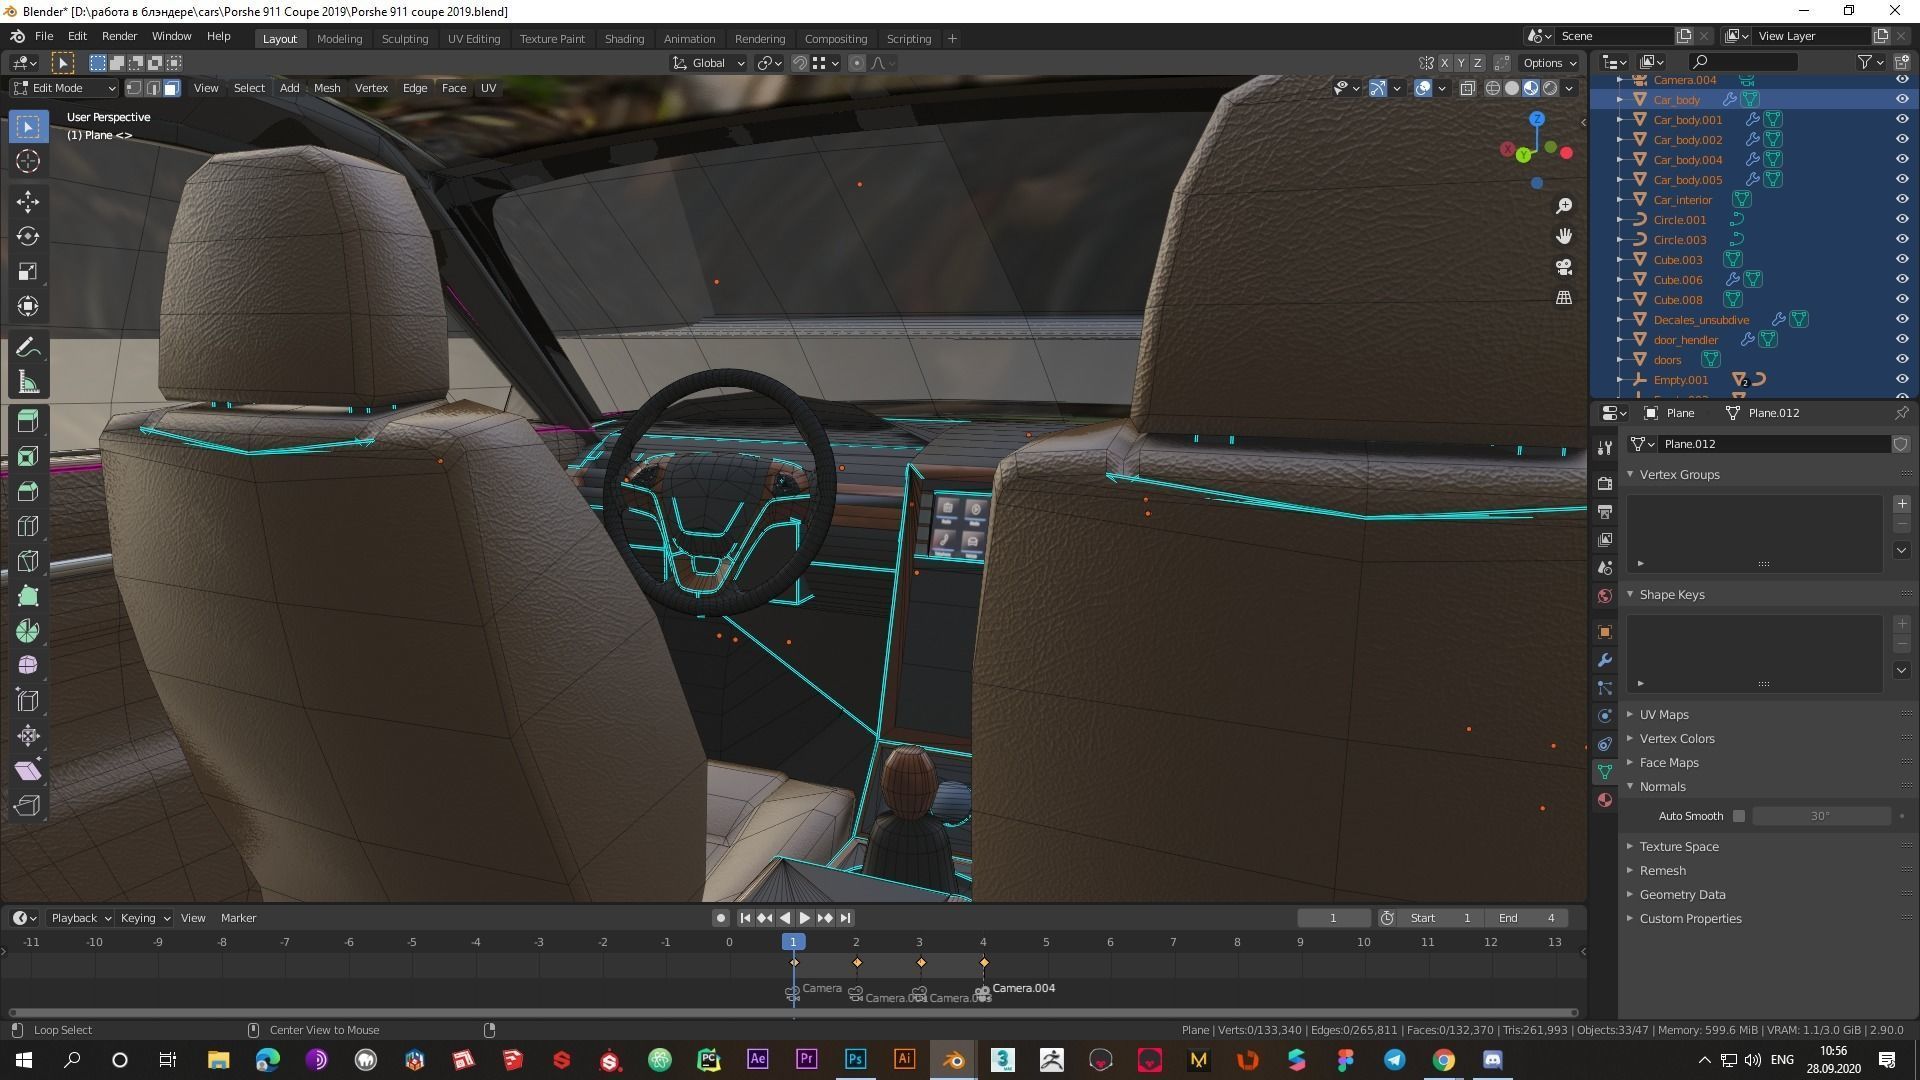Expand the UV Maps panel
This screenshot has height=1080, width=1920.
point(1664,714)
